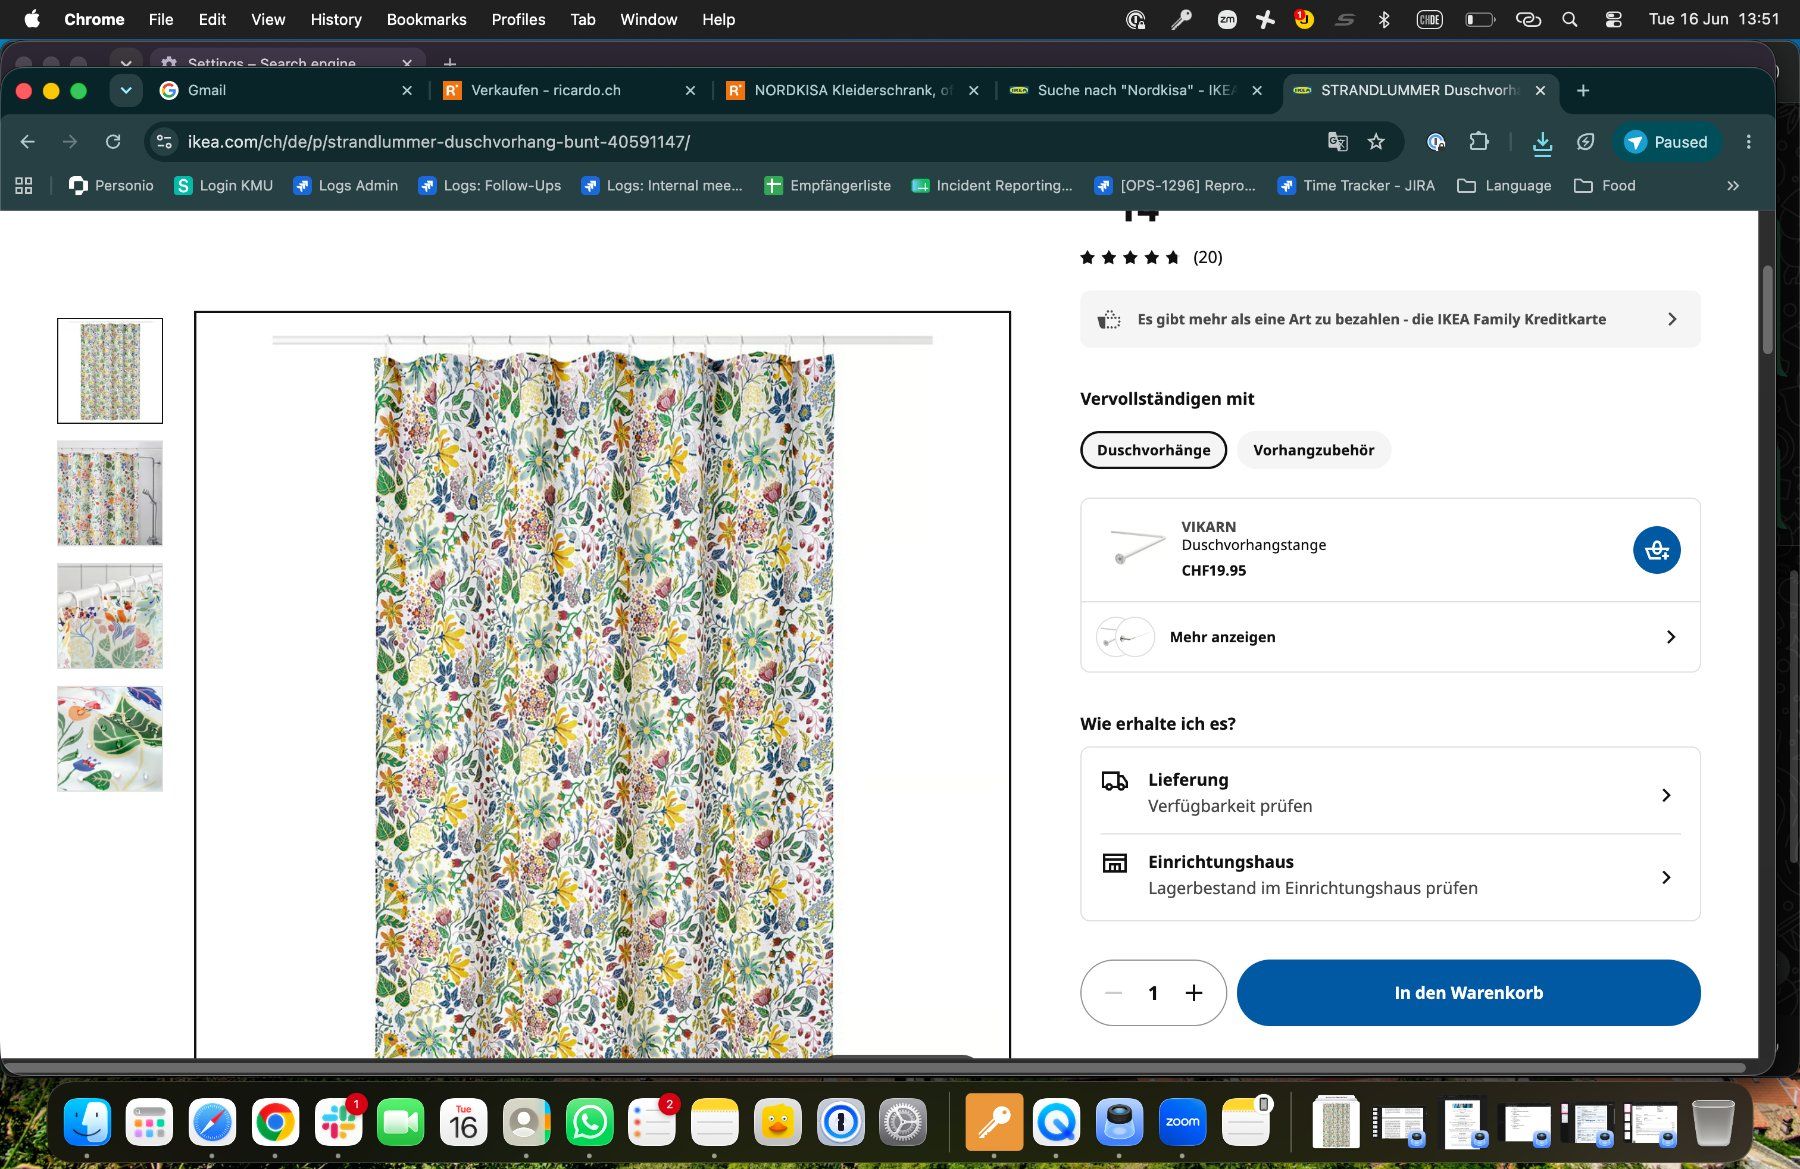Open 1Password from the dock

click(840, 1122)
